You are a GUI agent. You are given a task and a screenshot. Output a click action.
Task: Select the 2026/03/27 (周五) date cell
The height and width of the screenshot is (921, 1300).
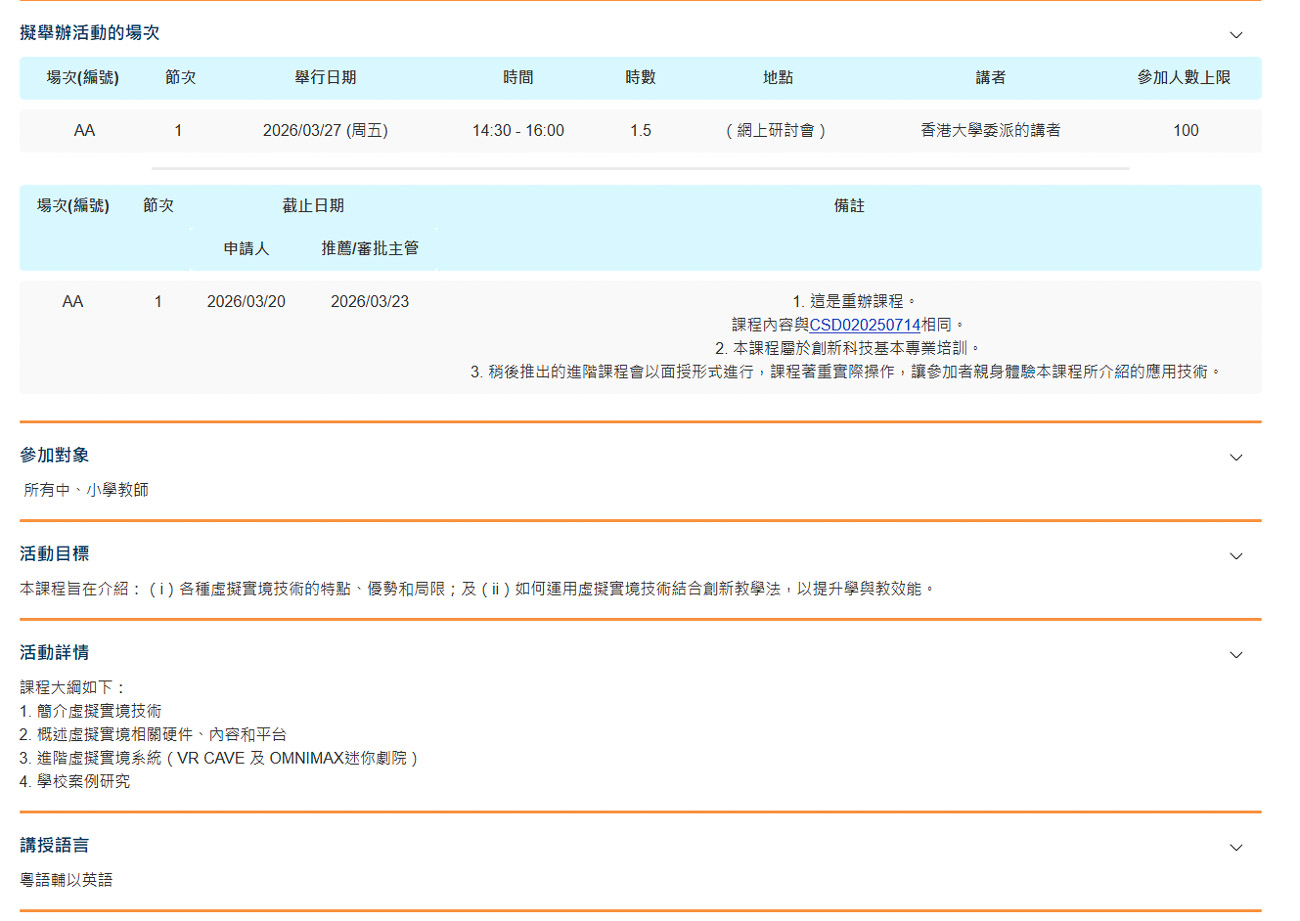tap(325, 130)
